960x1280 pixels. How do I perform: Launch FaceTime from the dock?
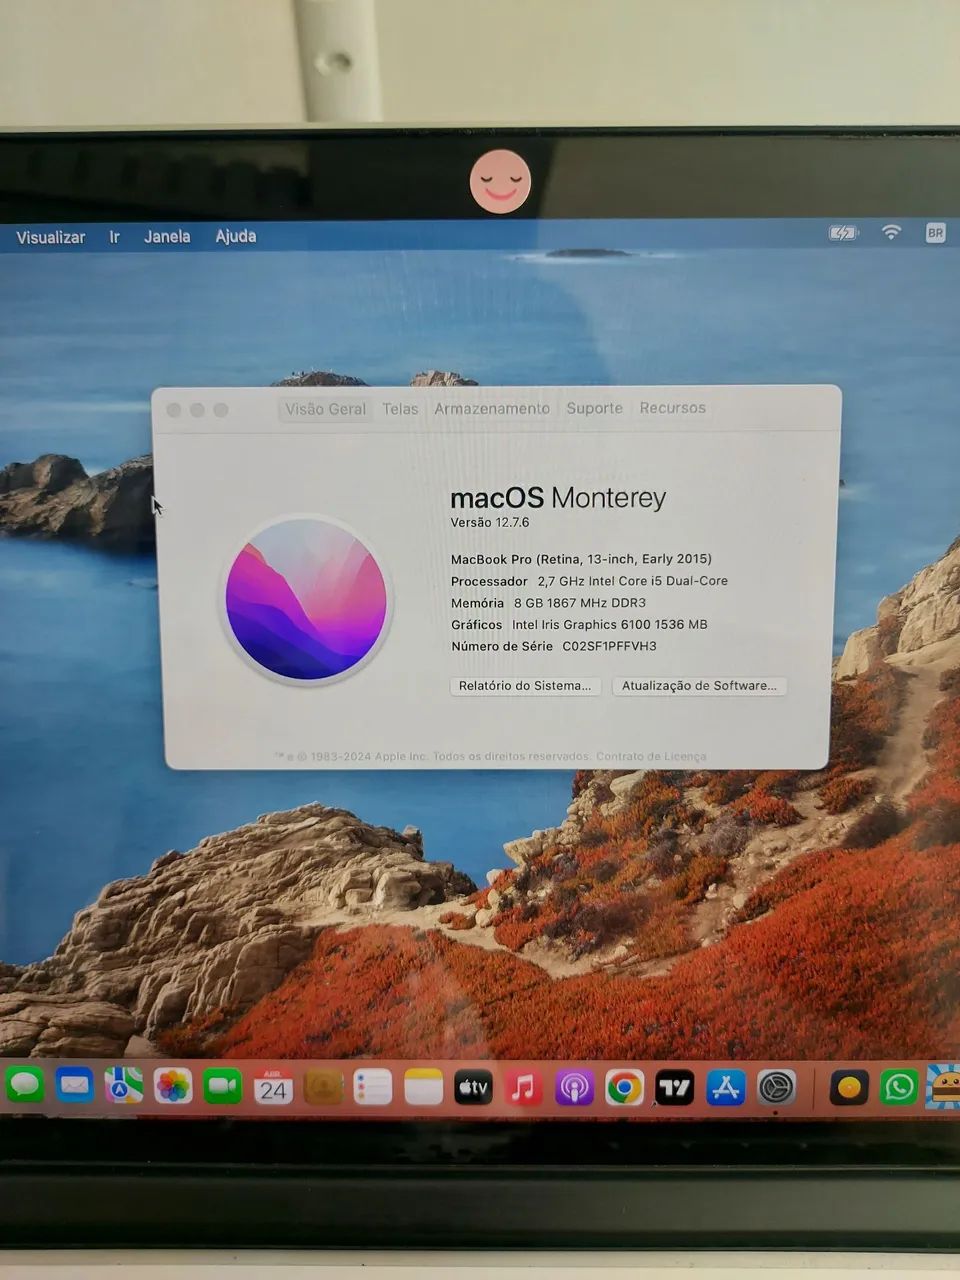pyautogui.click(x=223, y=1086)
